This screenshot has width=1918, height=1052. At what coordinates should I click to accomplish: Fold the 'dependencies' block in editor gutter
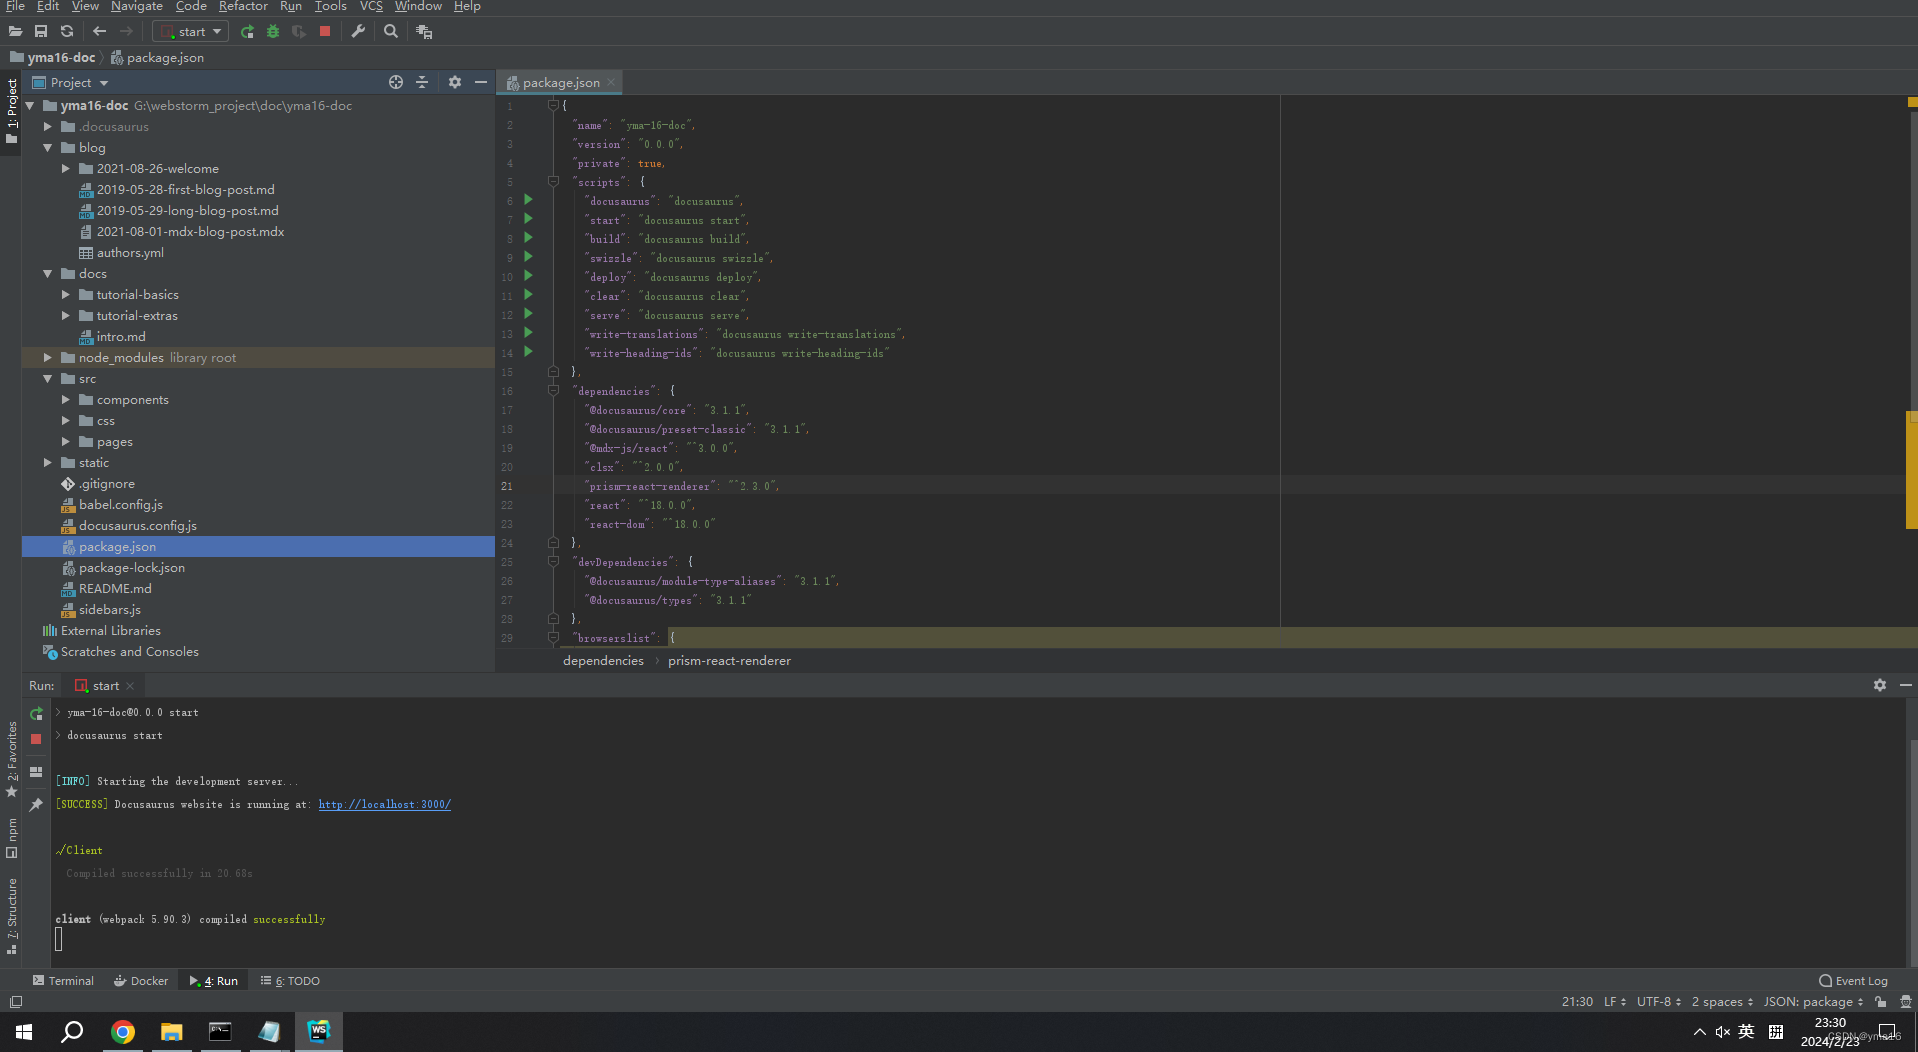point(553,391)
